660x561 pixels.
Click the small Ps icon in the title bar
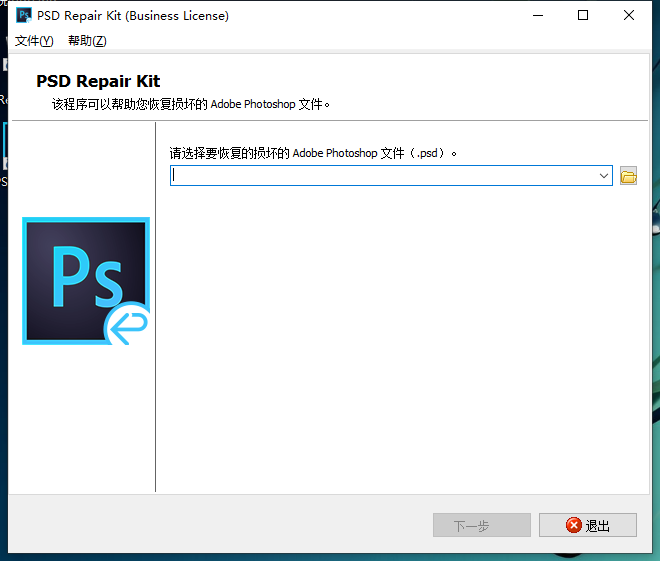coord(23,15)
